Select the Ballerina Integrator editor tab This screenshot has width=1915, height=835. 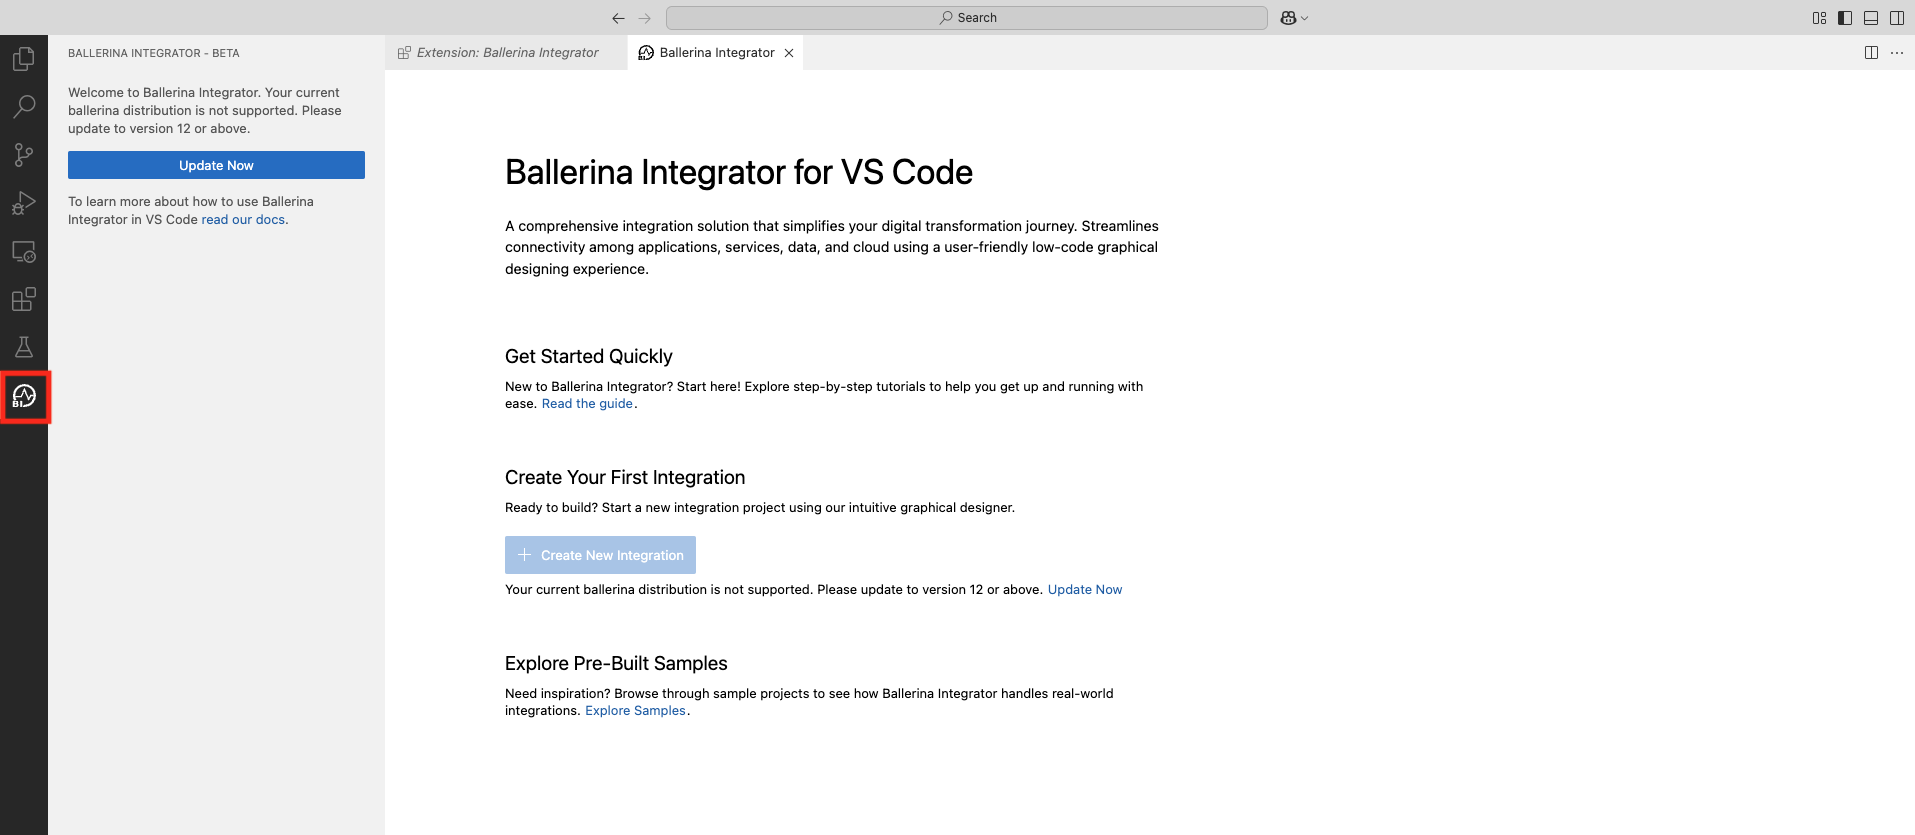[x=715, y=53]
